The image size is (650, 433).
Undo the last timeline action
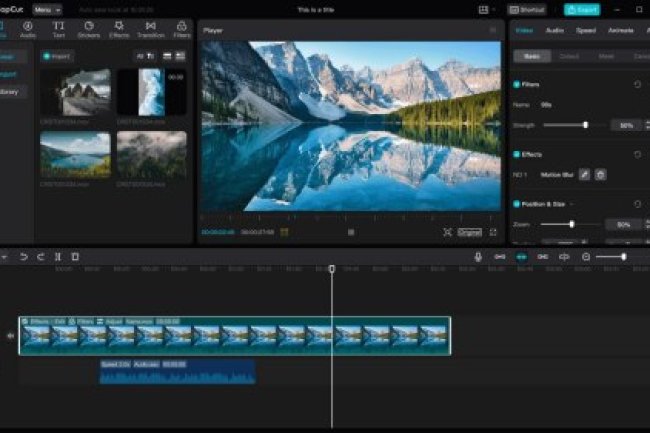(24, 257)
